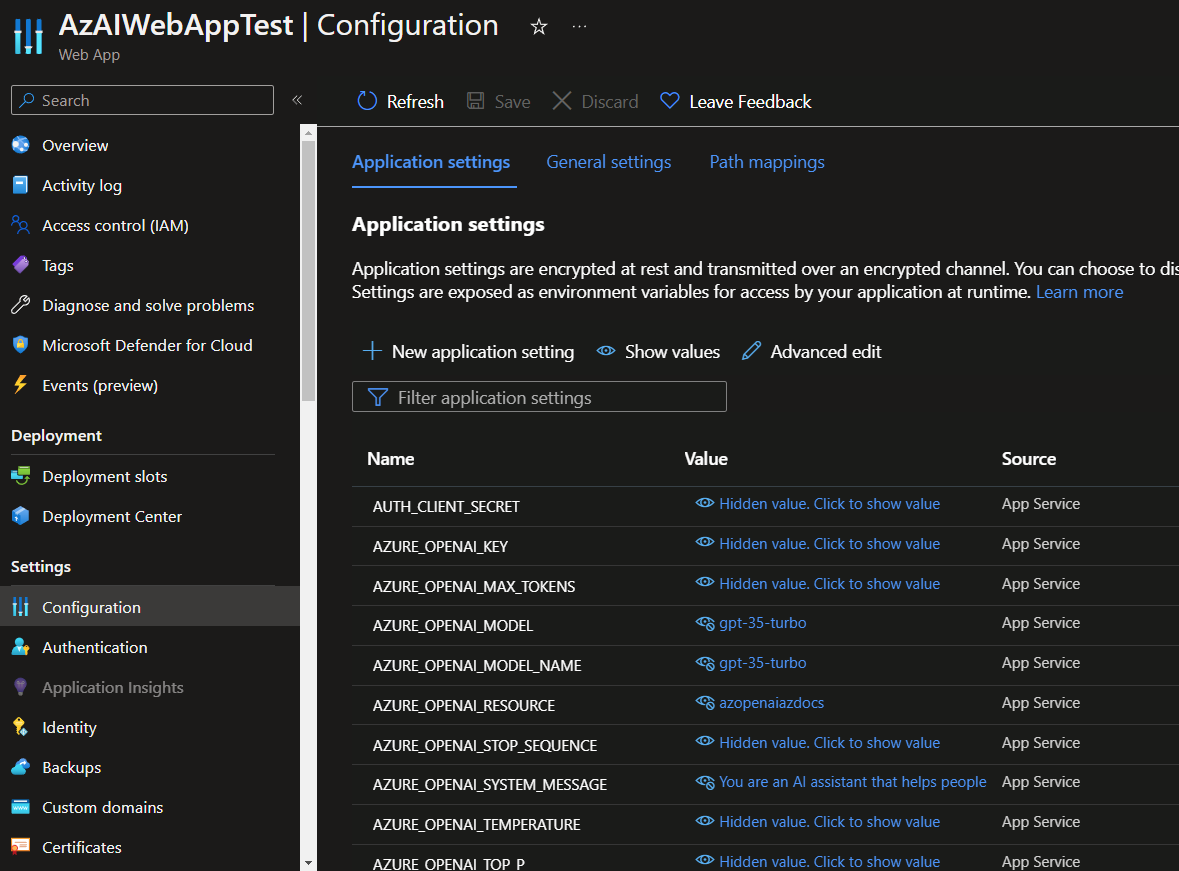Reveal hidden value of AUTH_CLIENT_SECRET
Image resolution: width=1179 pixels, height=871 pixels.
tap(817, 504)
